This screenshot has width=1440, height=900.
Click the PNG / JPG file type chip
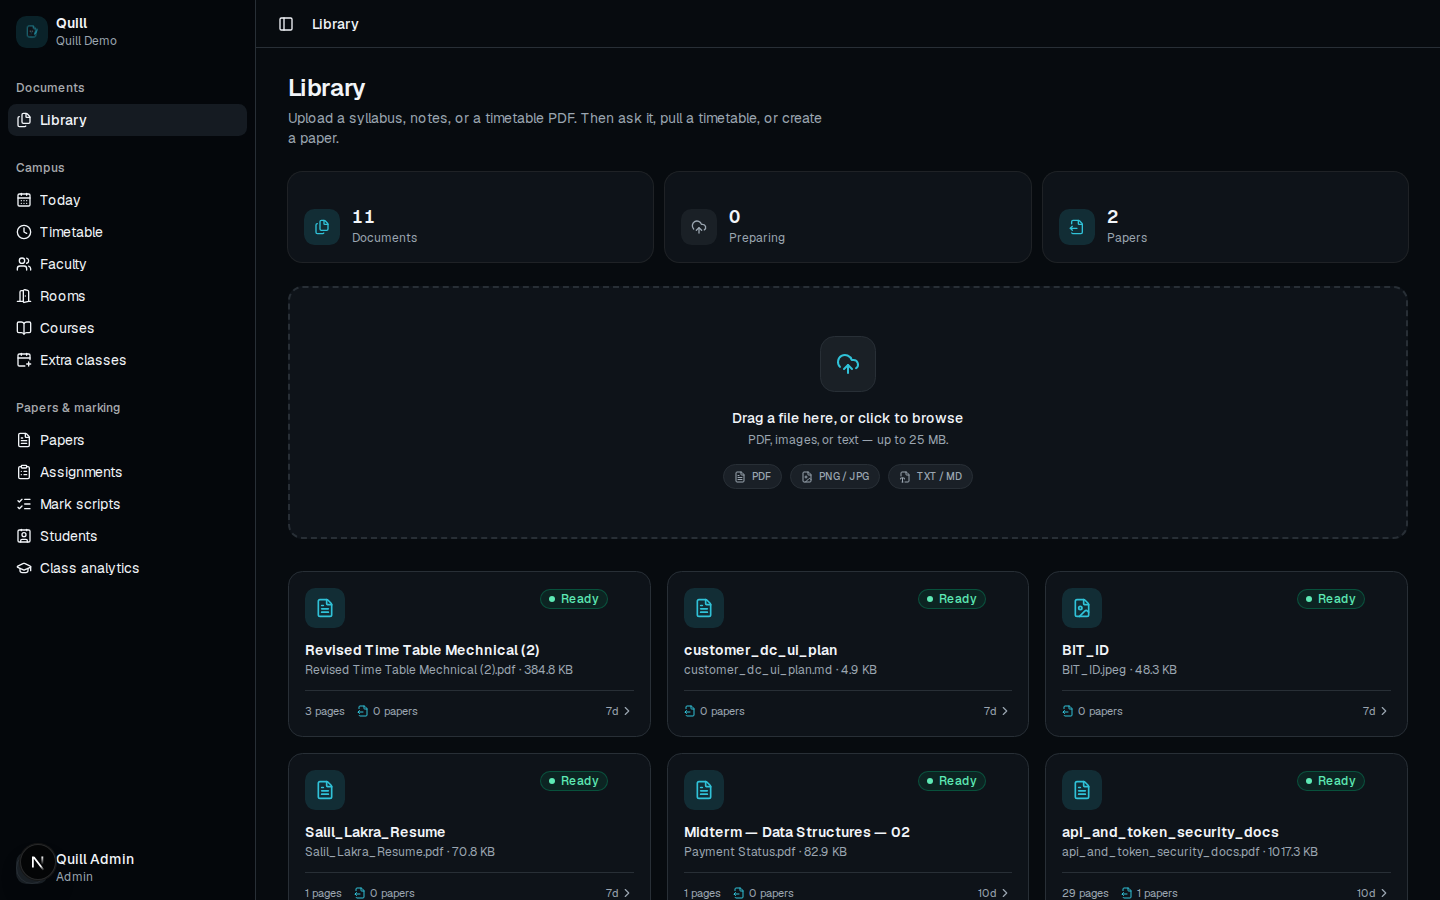[835, 477]
